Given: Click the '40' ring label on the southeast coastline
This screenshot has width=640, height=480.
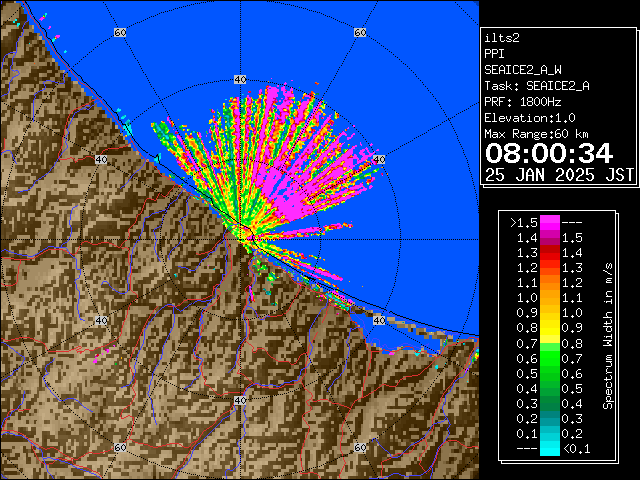Looking at the screenshot, I should click(379, 320).
